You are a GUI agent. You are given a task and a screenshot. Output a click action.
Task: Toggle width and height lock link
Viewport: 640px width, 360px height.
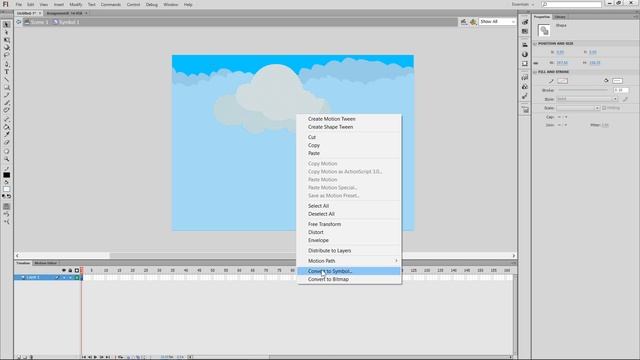click(536, 63)
